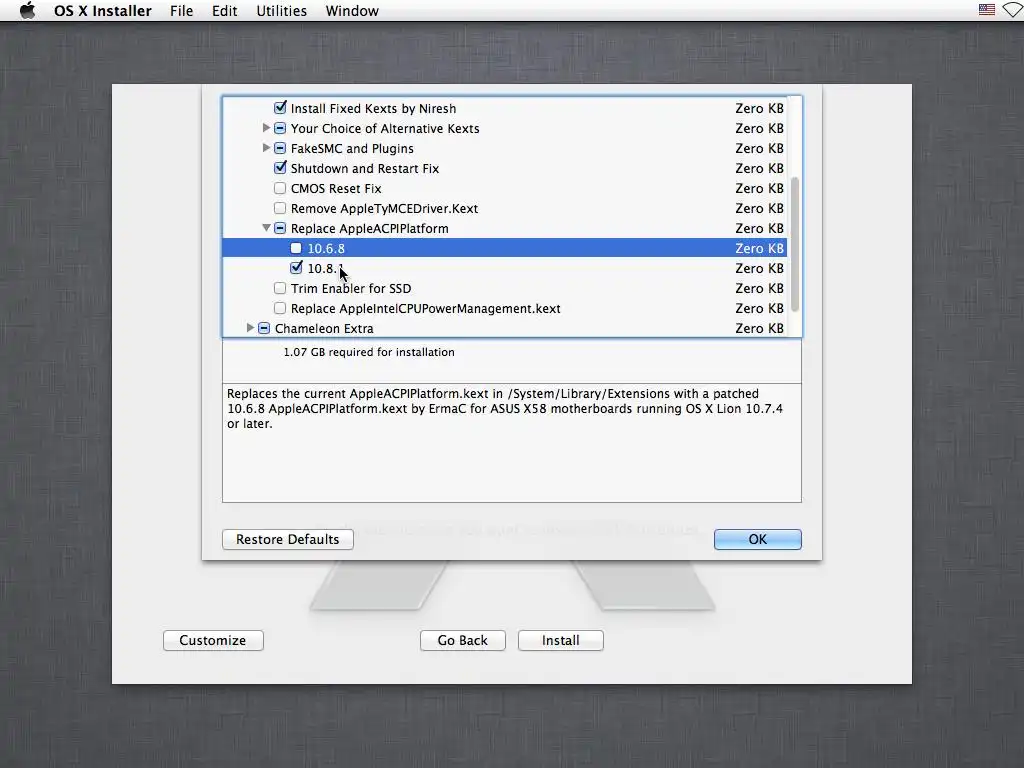The width and height of the screenshot is (1024, 768).
Task: Click the description text about AppleACPIPlatform.kext
Action: [x=505, y=409]
